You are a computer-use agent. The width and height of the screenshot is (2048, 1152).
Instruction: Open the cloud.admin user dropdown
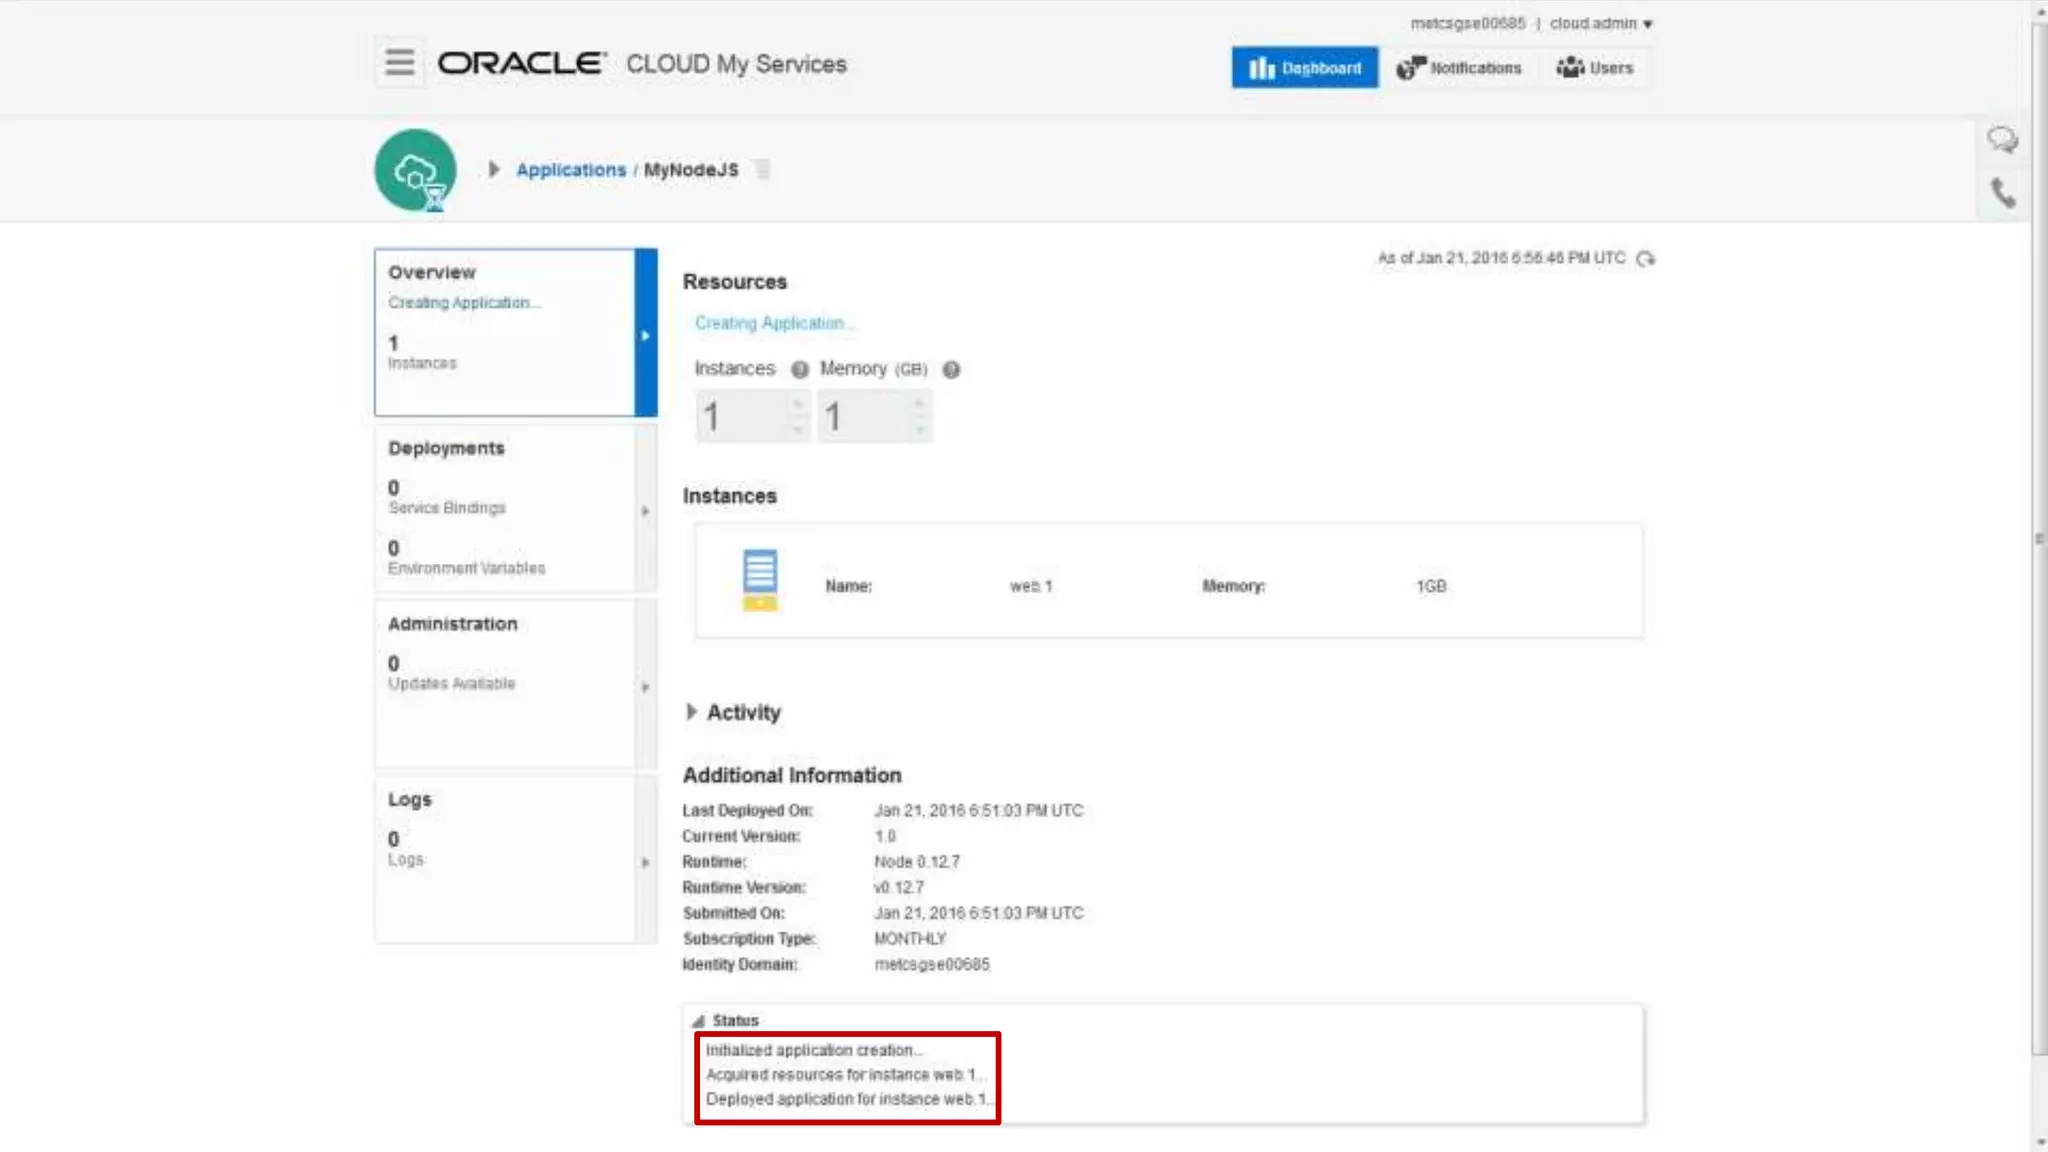[1601, 23]
